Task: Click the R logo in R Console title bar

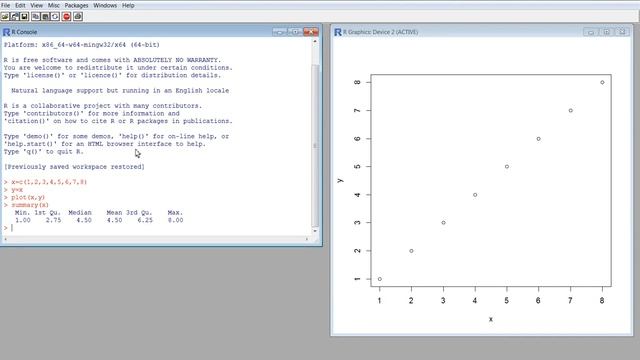Action: click(7, 32)
